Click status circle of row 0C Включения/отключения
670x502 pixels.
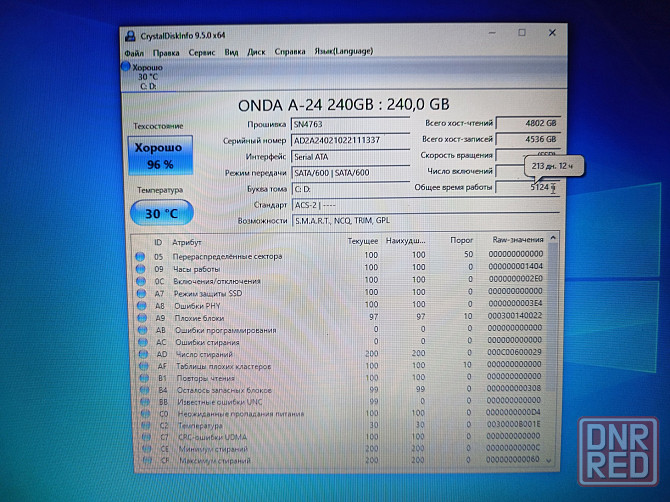pos(141,282)
